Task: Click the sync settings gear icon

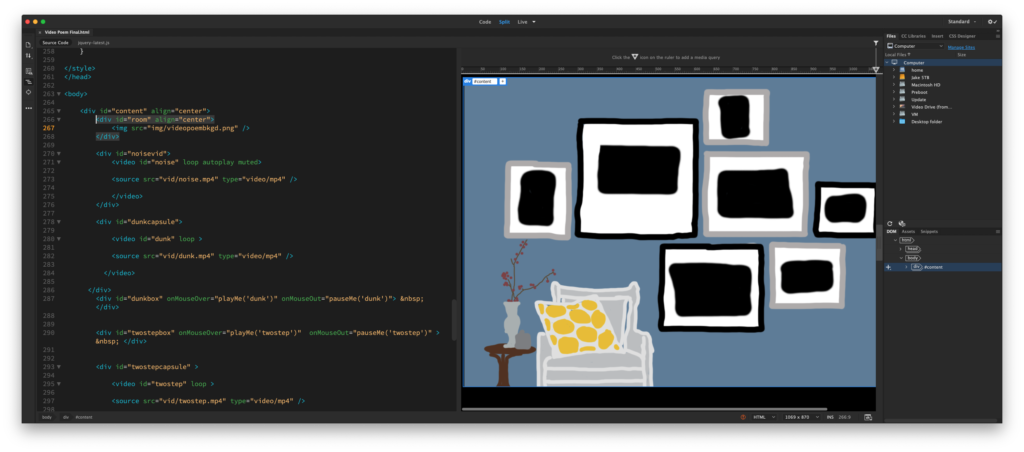Action: tap(992, 21)
